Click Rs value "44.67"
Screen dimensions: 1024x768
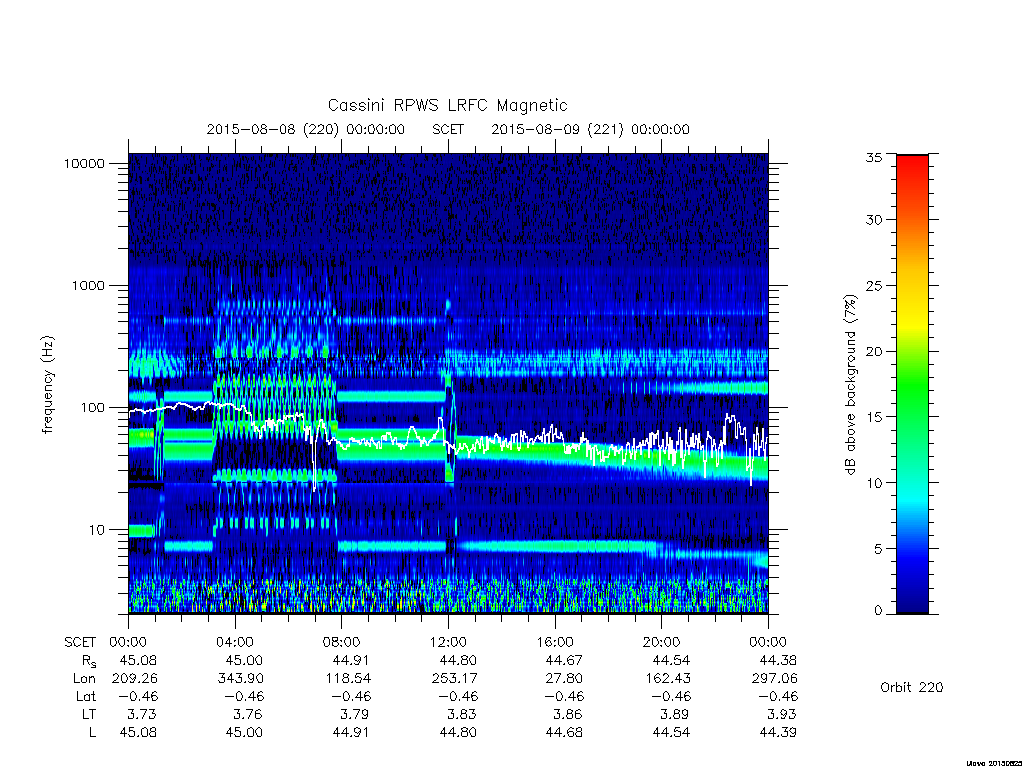pyautogui.click(x=564, y=660)
